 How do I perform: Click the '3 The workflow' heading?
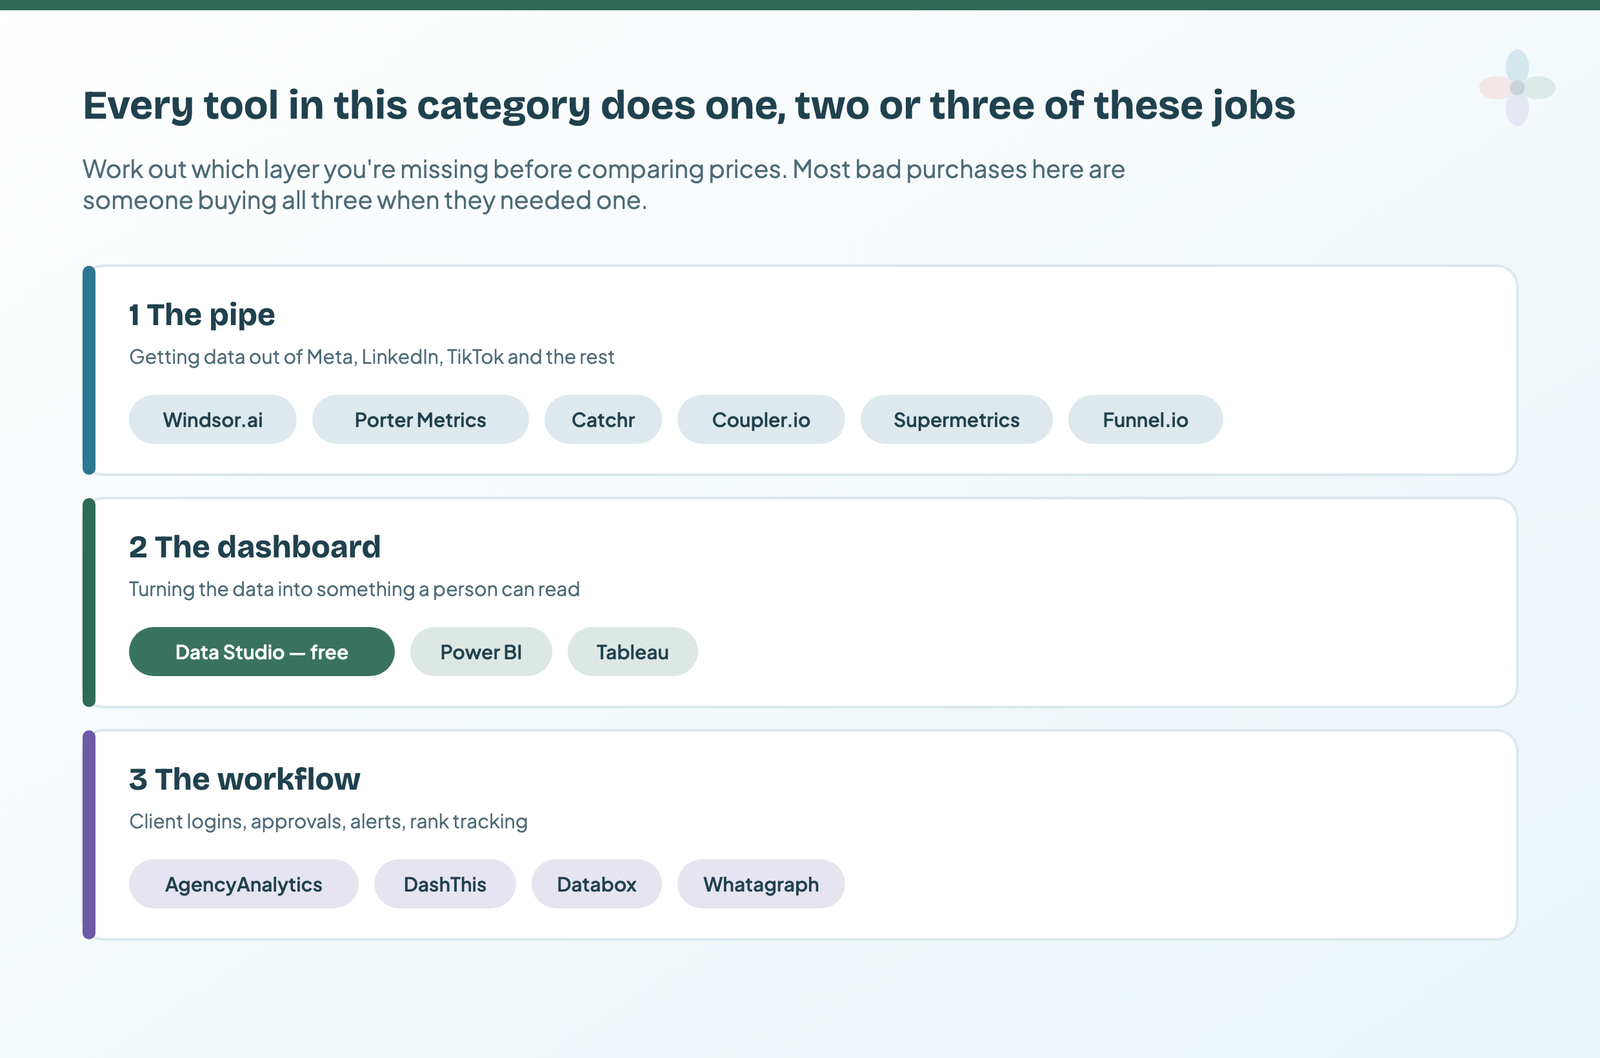point(245,779)
